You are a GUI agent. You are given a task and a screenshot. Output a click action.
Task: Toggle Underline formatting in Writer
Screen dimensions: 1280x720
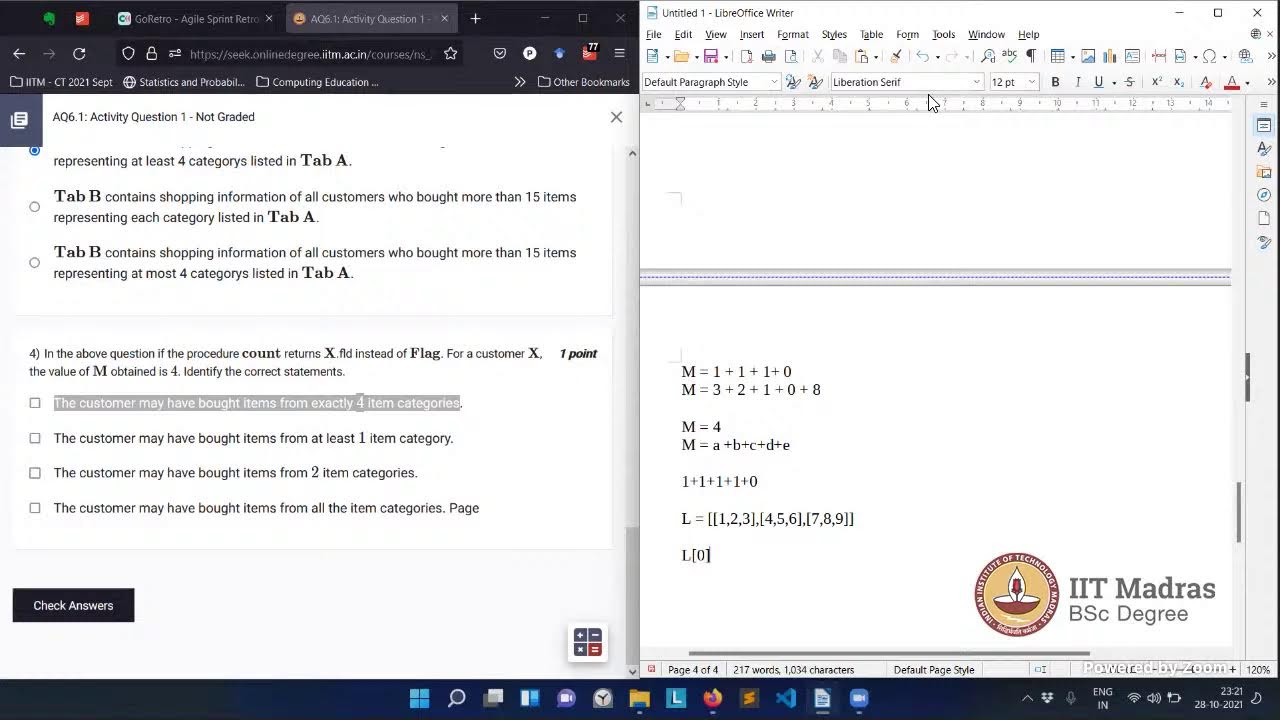tap(1098, 82)
